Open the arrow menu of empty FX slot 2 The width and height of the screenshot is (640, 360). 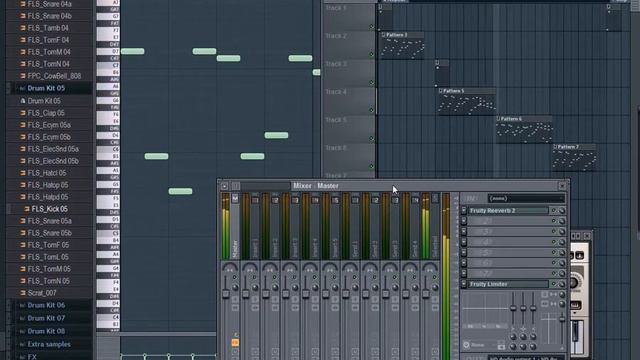pyautogui.click(x=464, y=221)
